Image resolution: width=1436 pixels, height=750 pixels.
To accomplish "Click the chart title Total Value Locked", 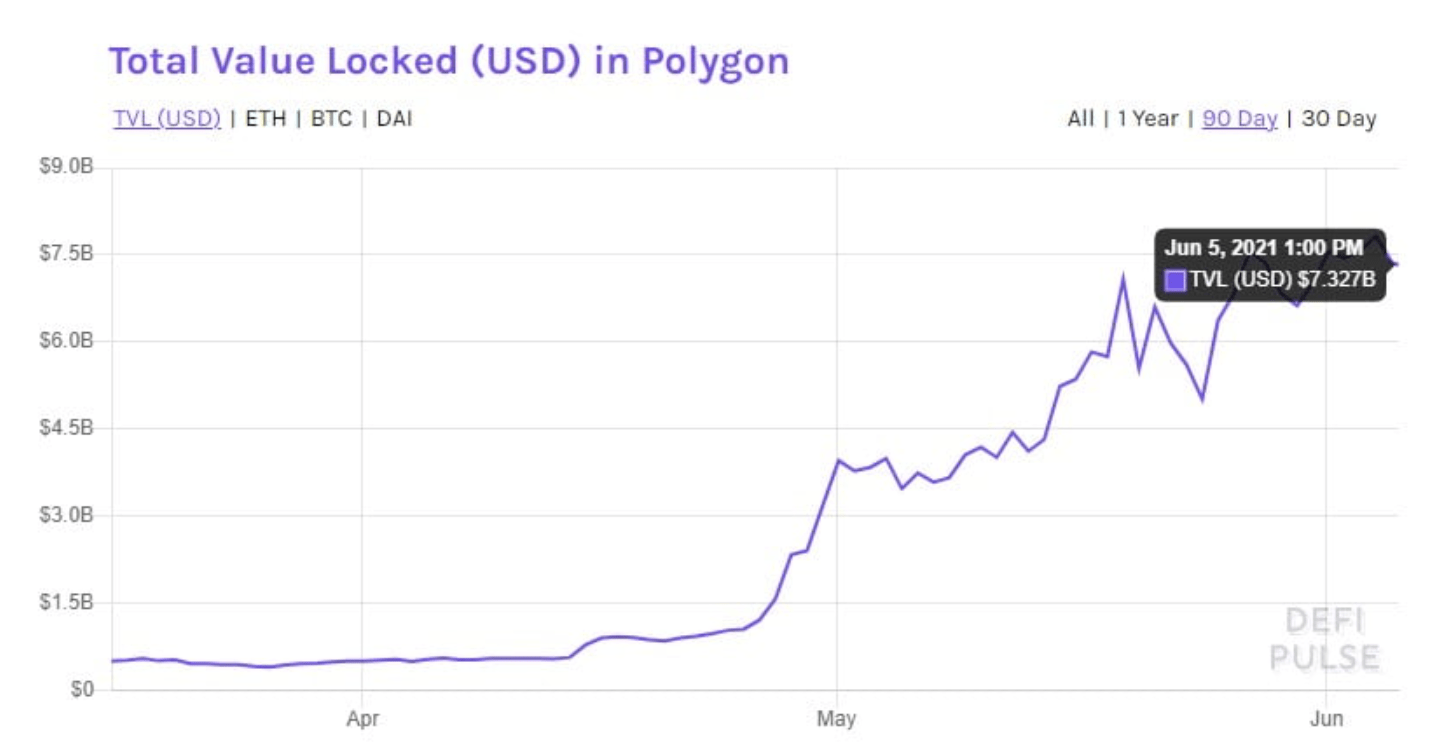I will pos(449,61).
